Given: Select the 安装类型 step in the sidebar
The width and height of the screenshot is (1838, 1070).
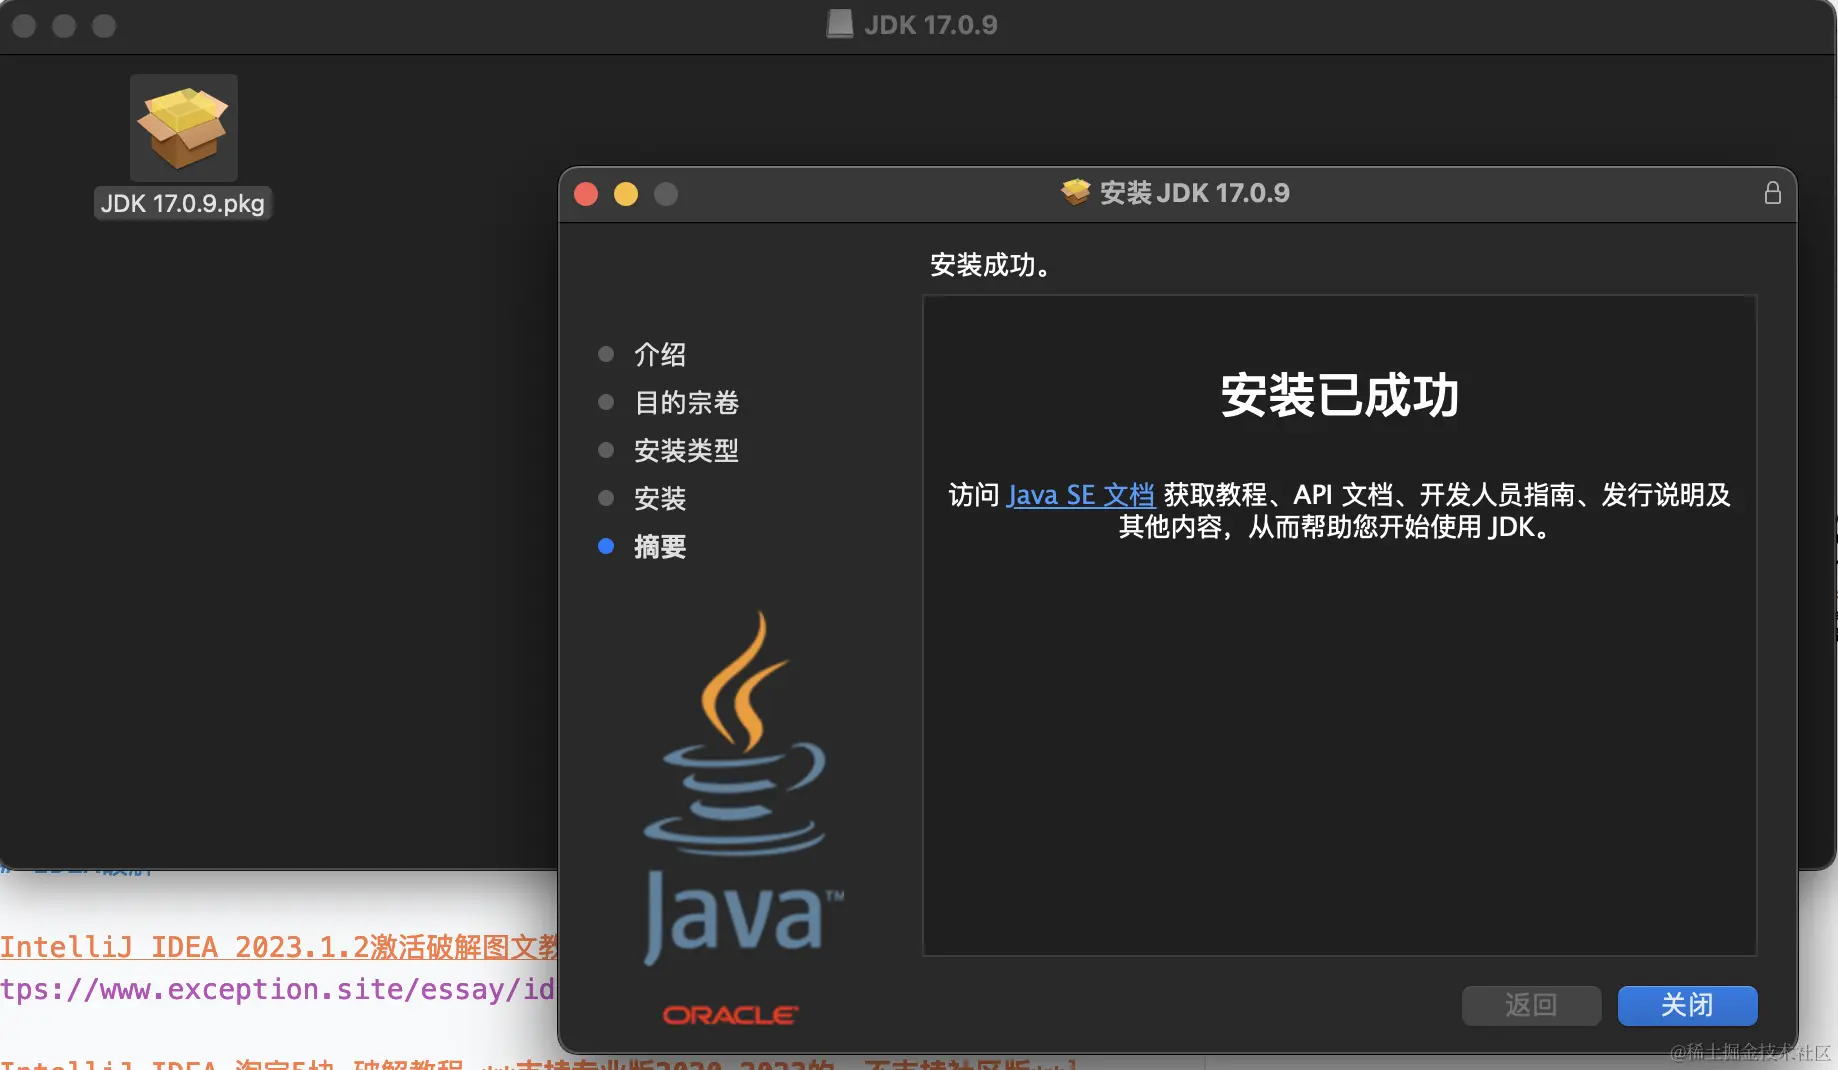Looking at the screenshot, I should point(686,450).
